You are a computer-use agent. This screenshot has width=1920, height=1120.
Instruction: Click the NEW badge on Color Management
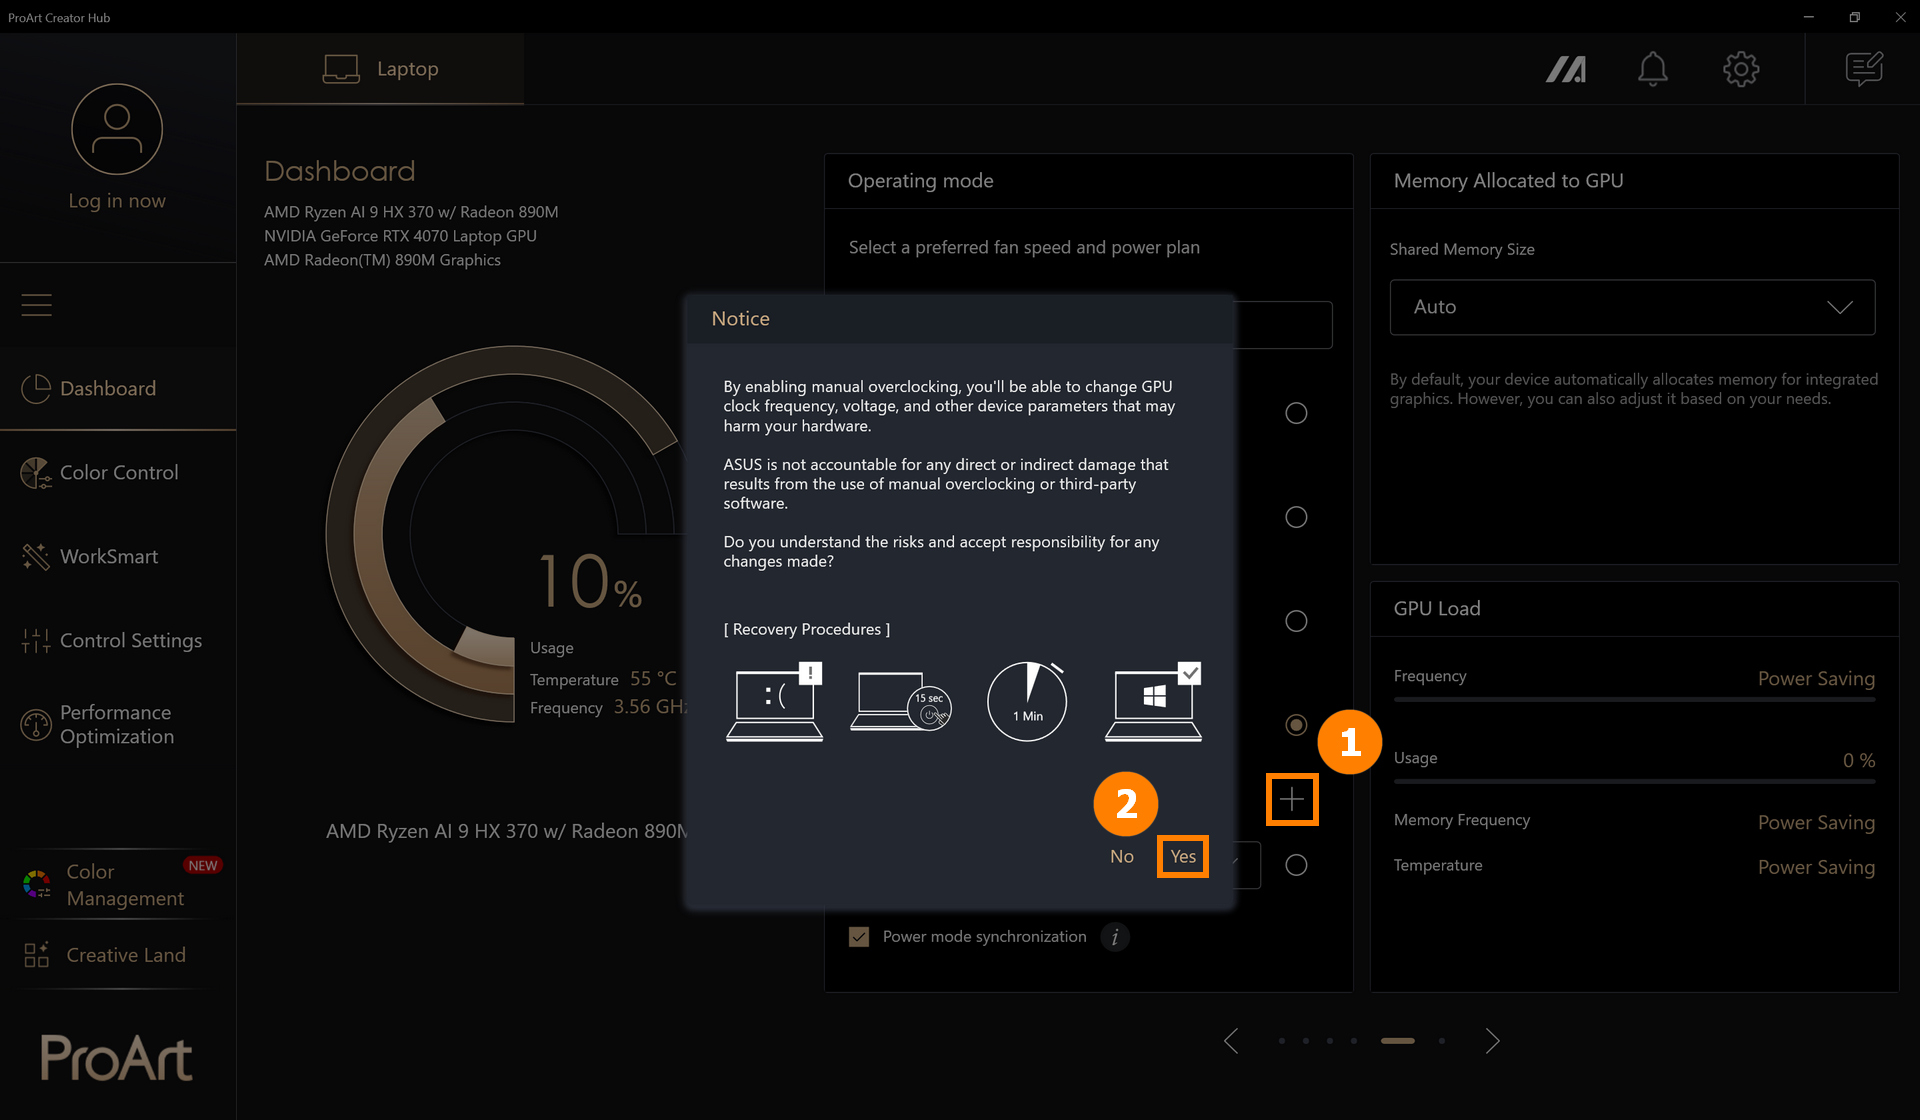click(203, 865)
